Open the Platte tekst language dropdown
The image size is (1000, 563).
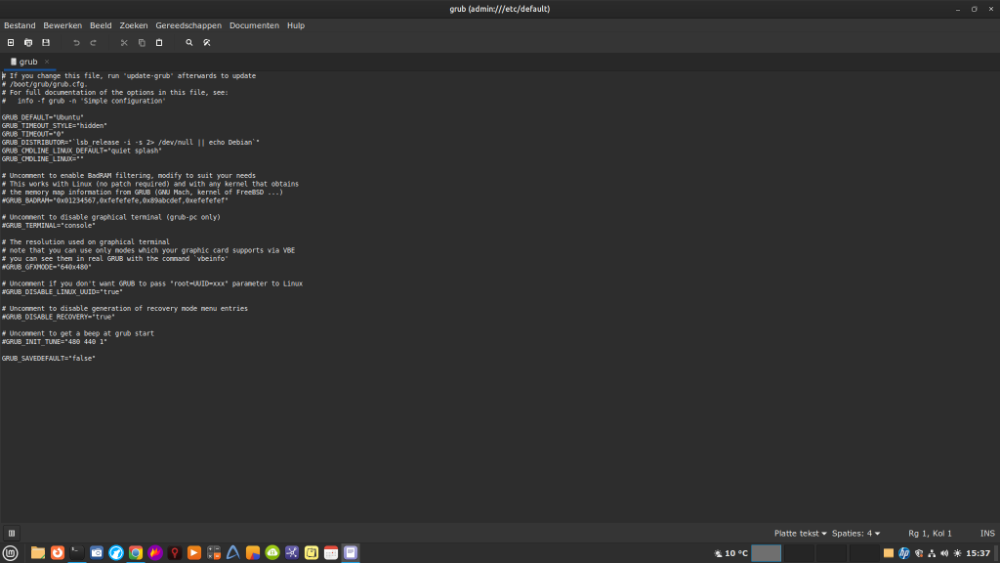coord(800,533)
